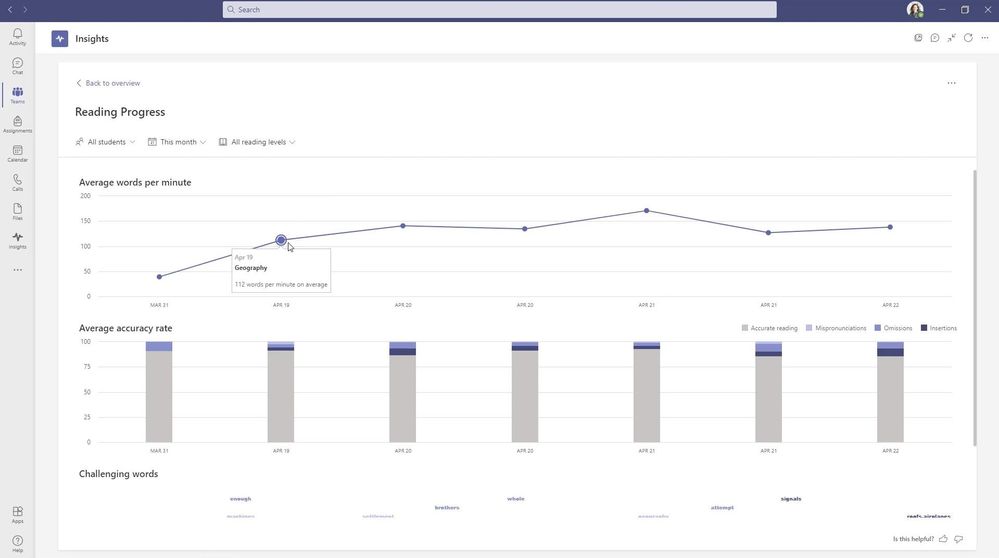Click the Help button in sidebar
The image size is (999, 558).
17,544
